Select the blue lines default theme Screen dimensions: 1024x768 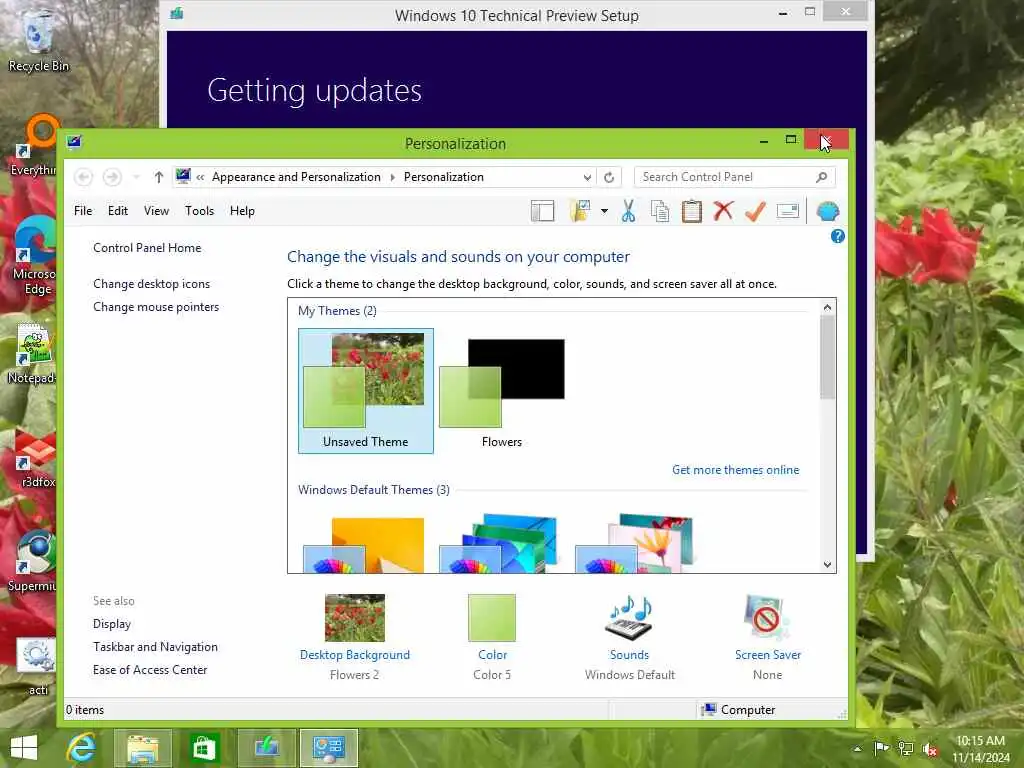coord(500,543)
